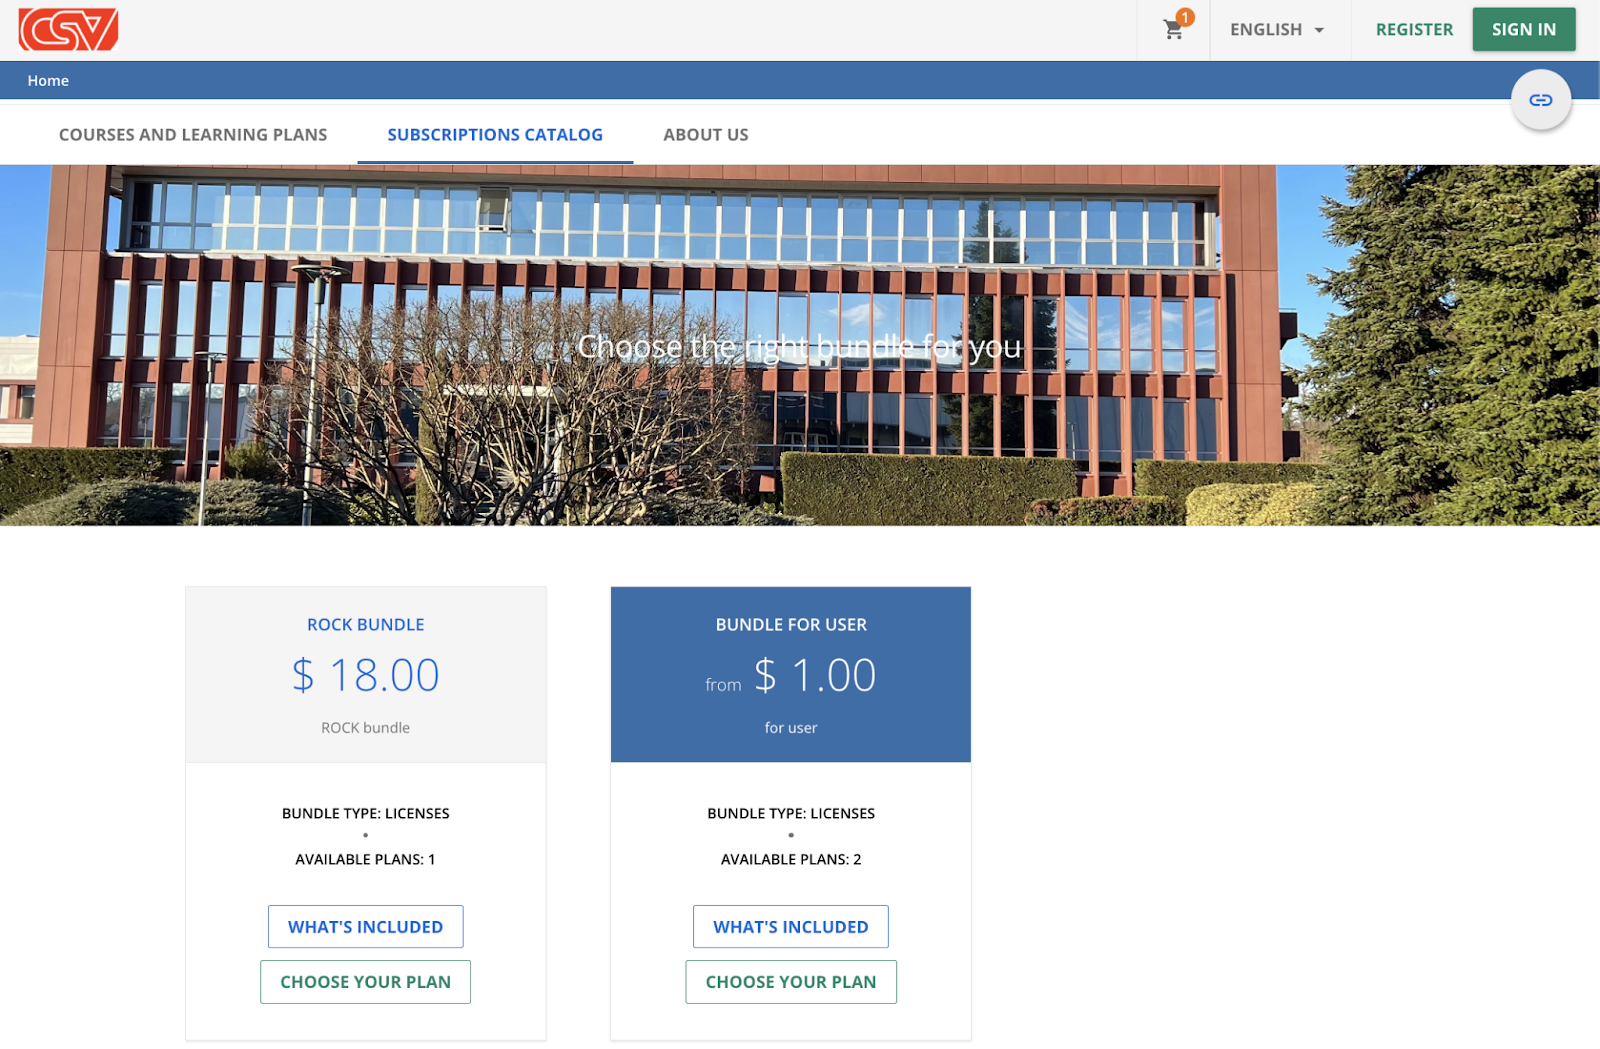1600x1049 pixels.
Task: Click the SIGN IN button
Action: [x=1523, y=30]
